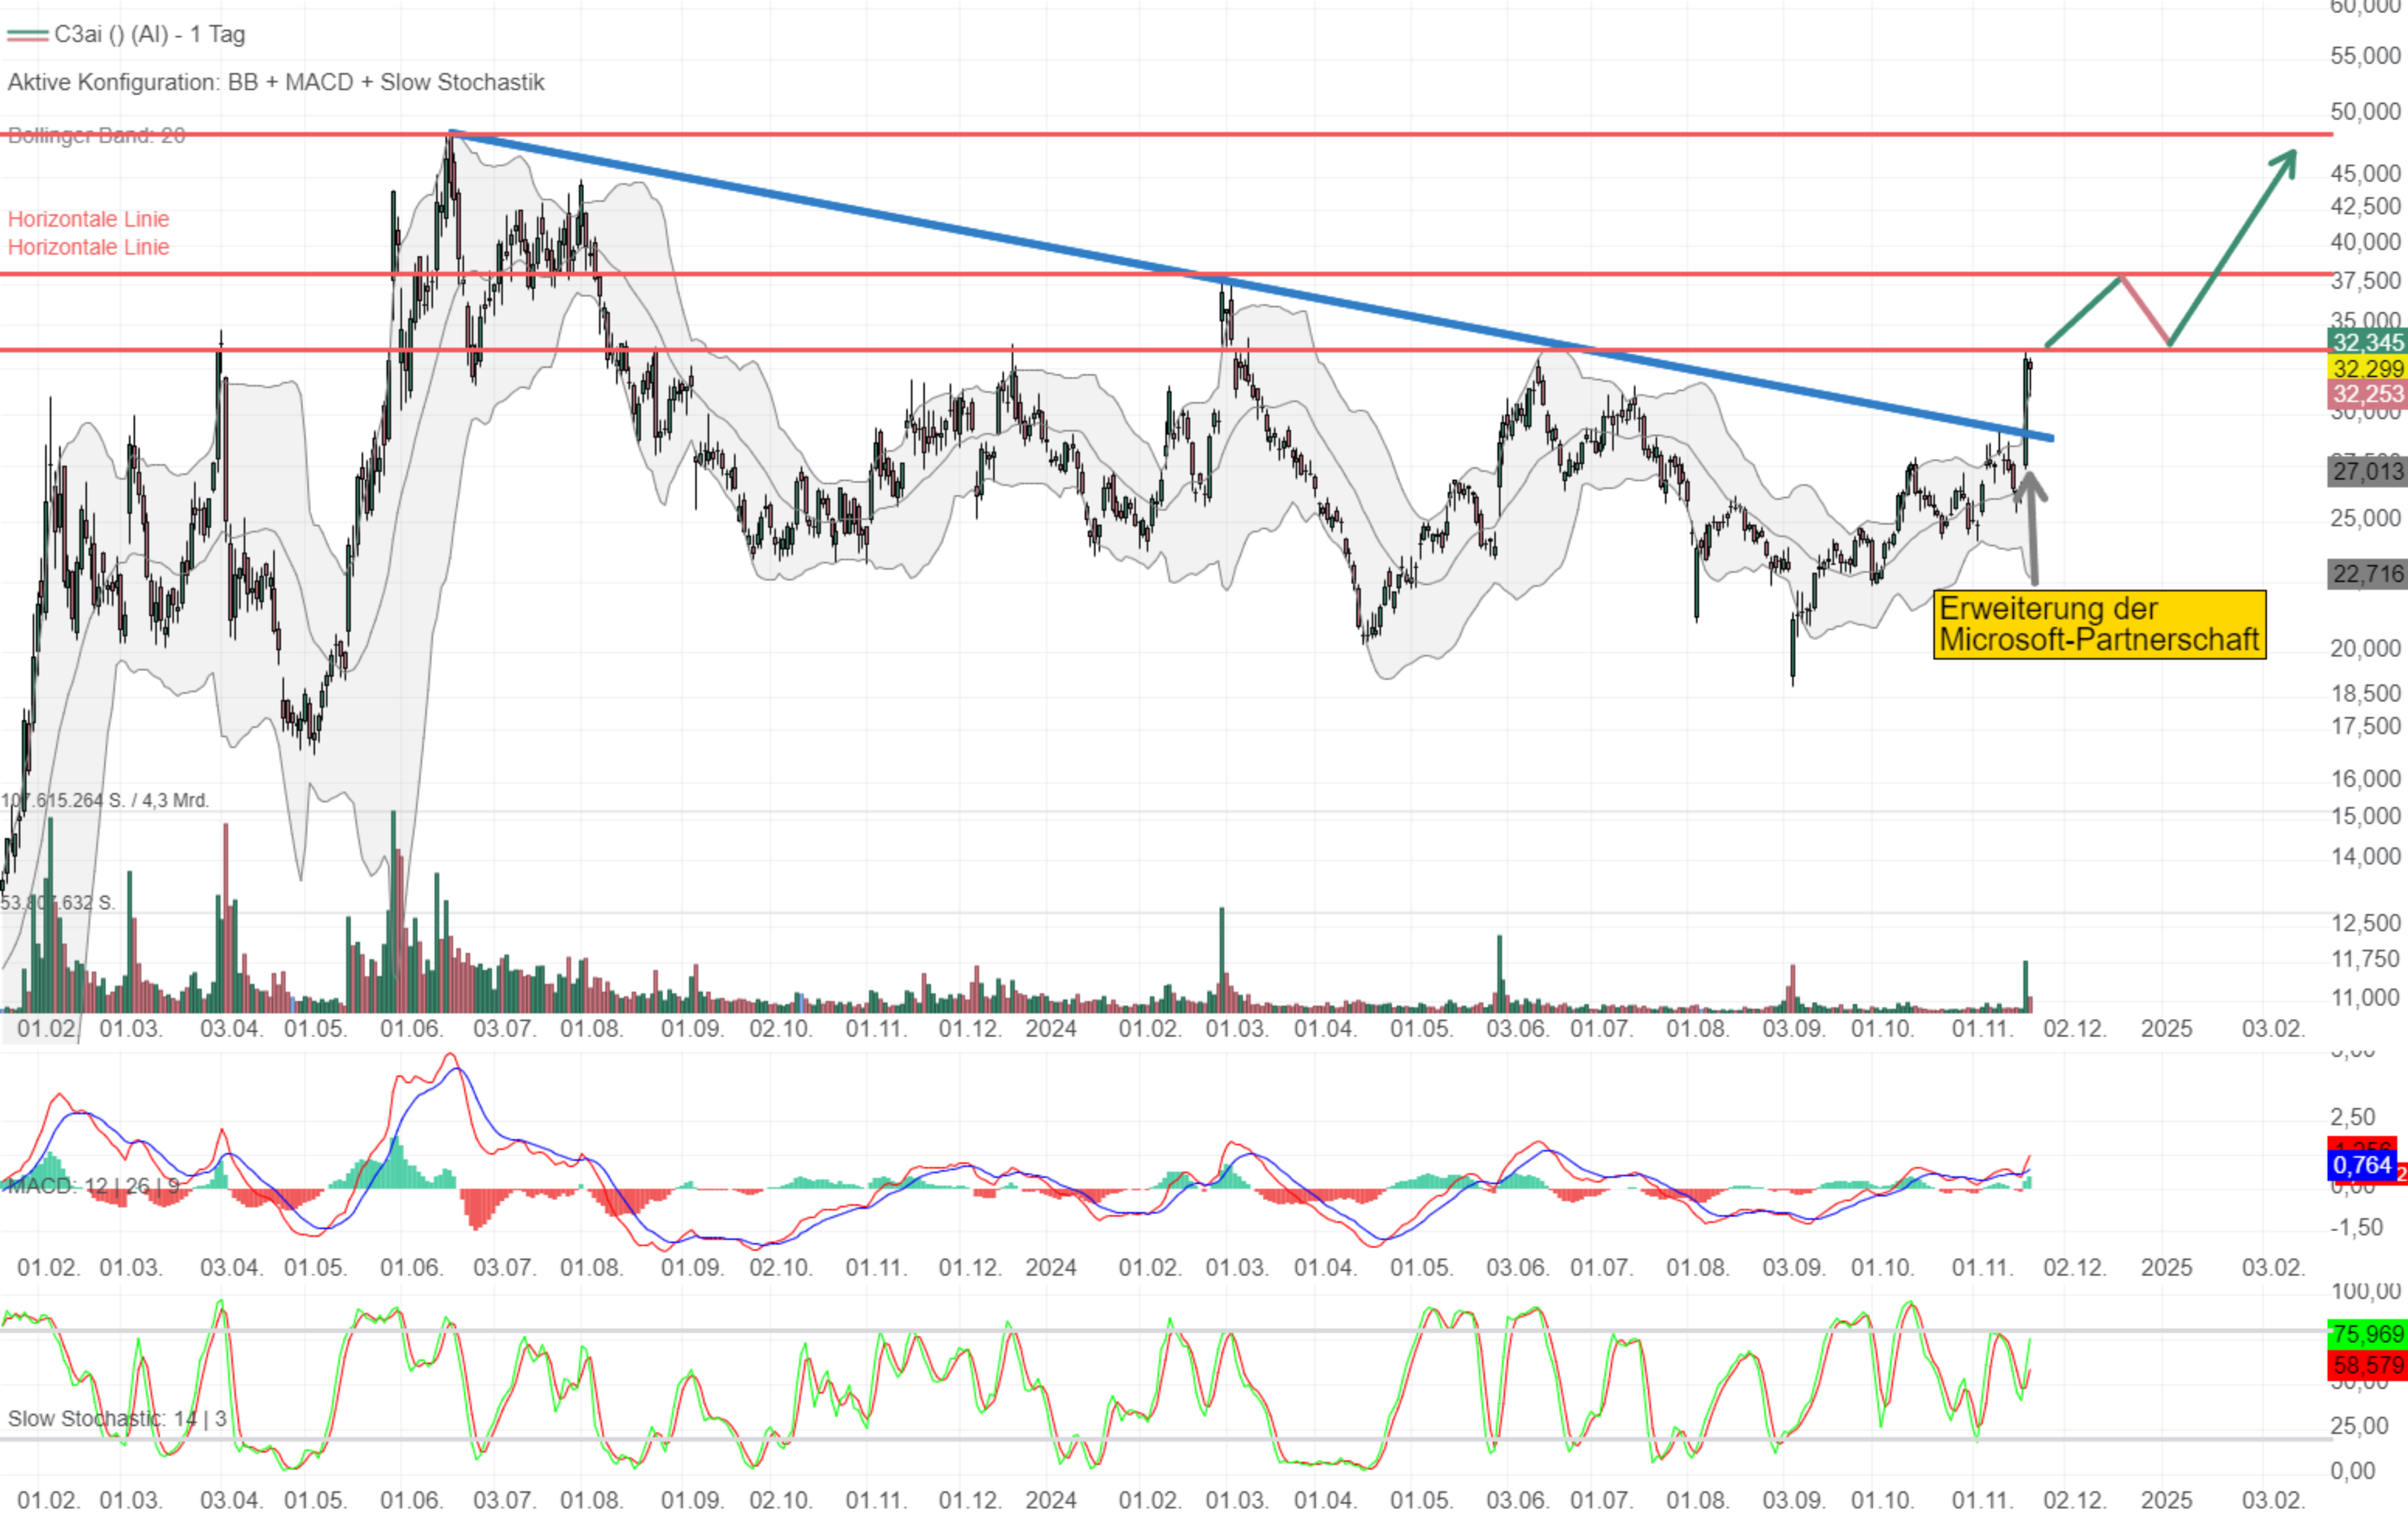This screenshot has height=1516, width=2408.
Task: Click 17,500 on the price axis
Action: click(2365, 726)
